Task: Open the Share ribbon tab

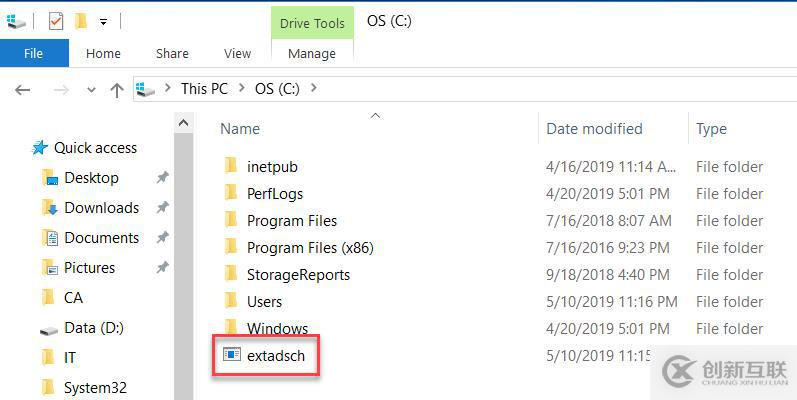Action: click(172, 53)
